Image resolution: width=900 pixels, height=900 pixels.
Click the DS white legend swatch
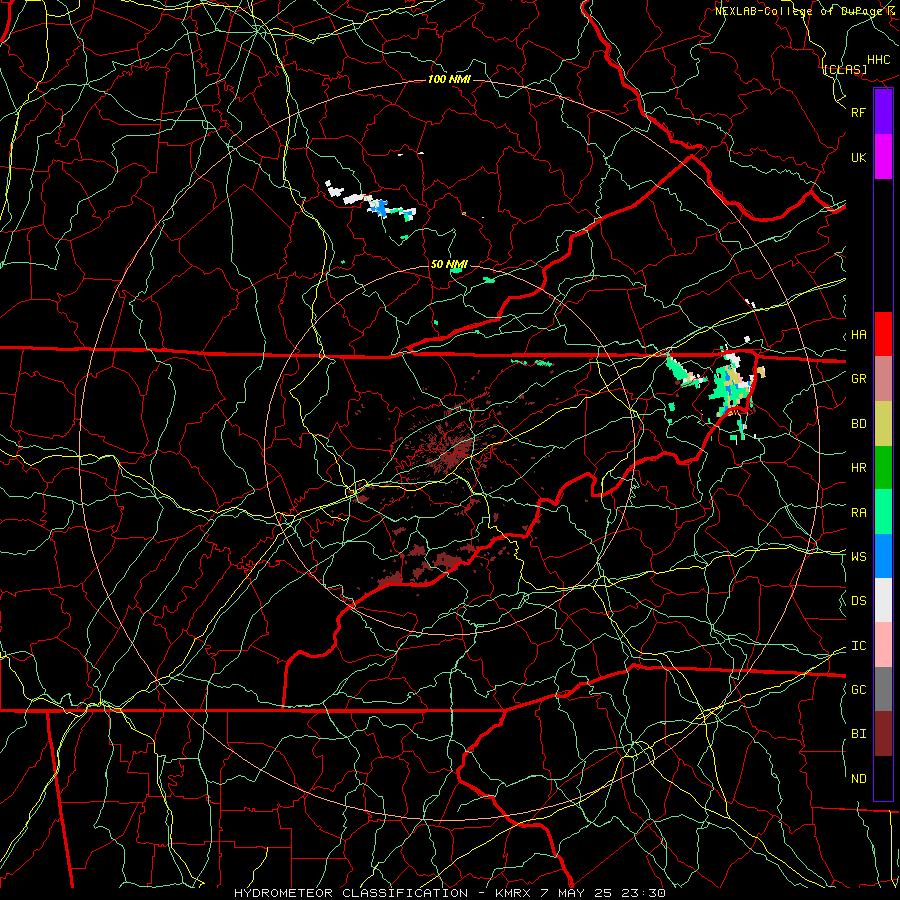(x=883, y=600)
